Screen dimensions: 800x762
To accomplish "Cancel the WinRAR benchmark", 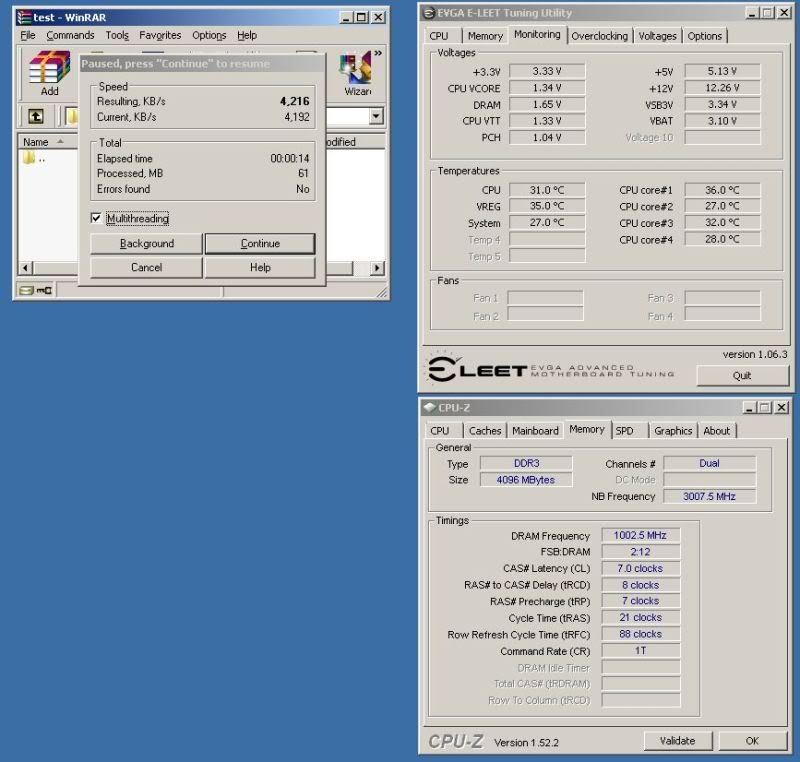I will 146,268.
